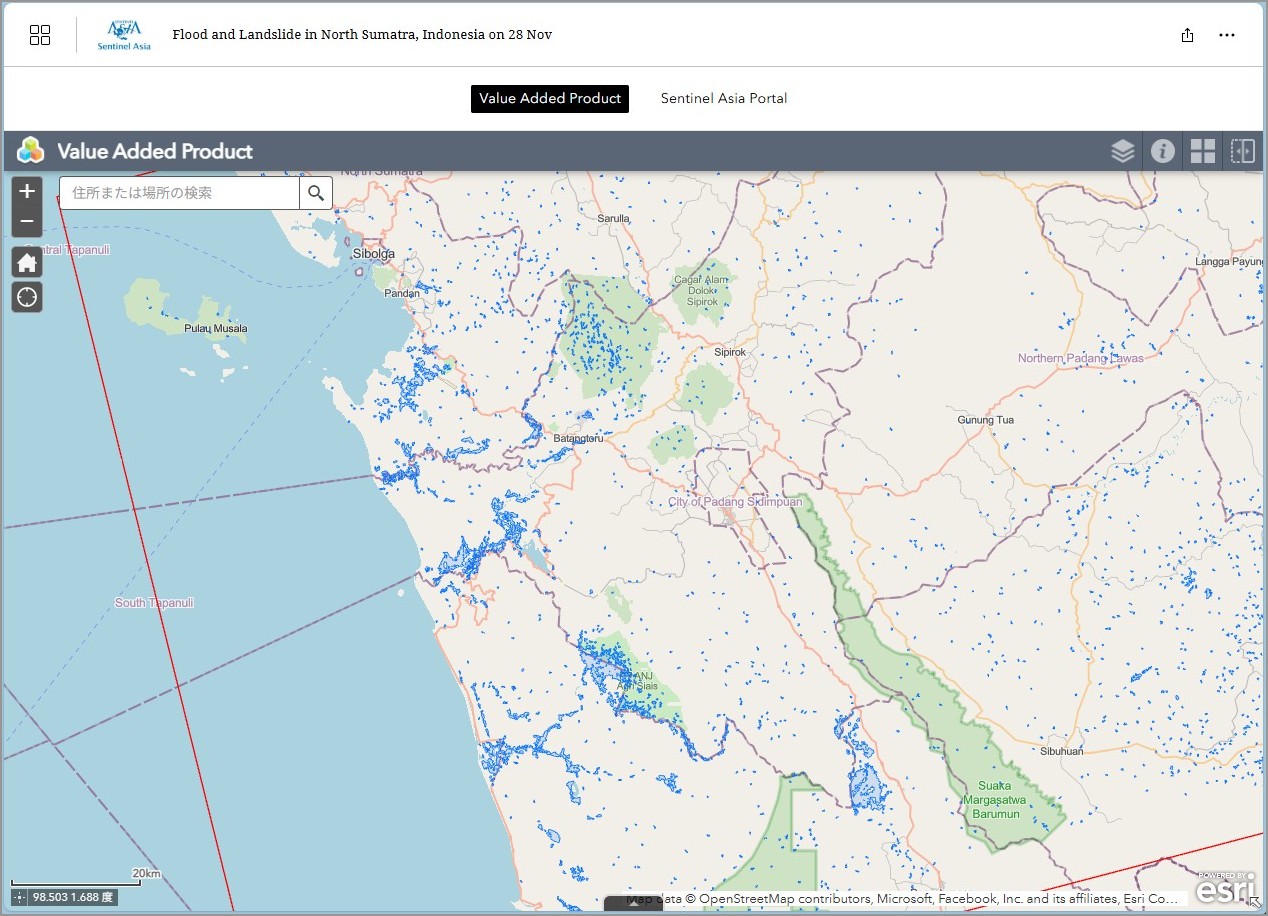Open the Layer List widget

pos(1122,151)
